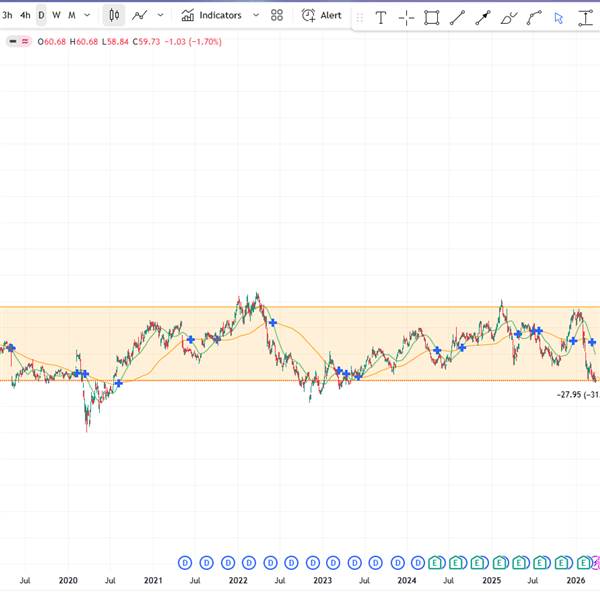
Task: Open the Indicators dialog
Action: click(211, 15)
